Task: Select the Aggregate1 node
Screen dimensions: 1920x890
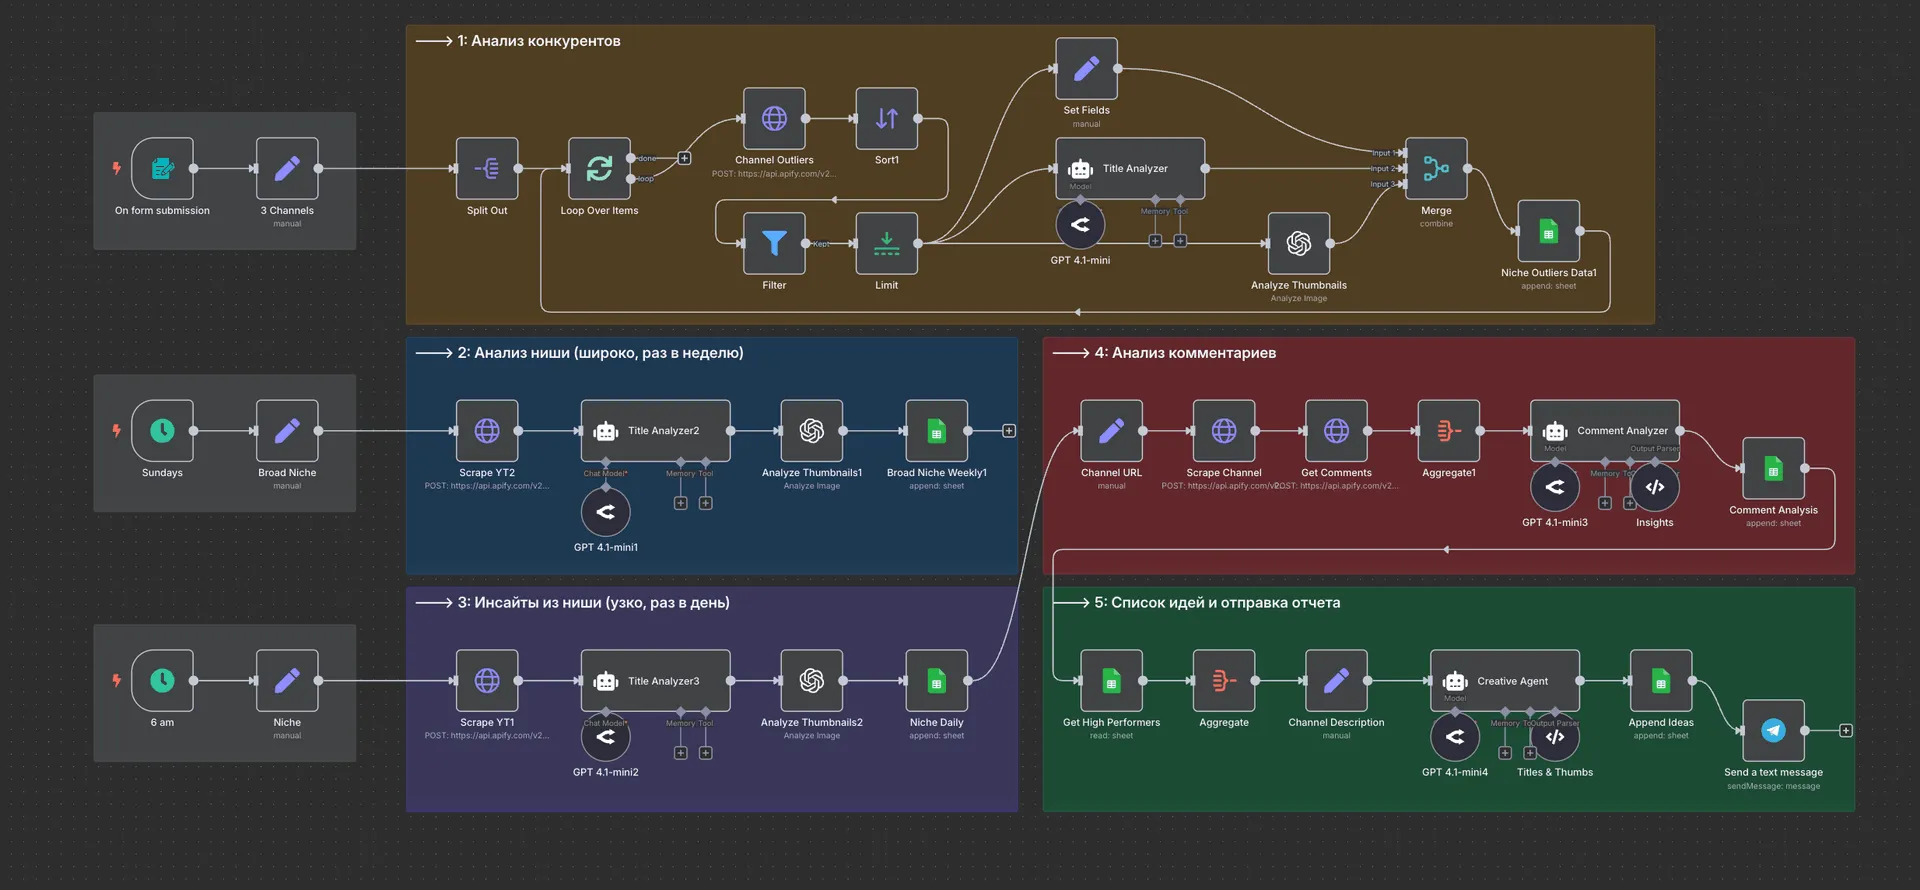Action: 1448,431
